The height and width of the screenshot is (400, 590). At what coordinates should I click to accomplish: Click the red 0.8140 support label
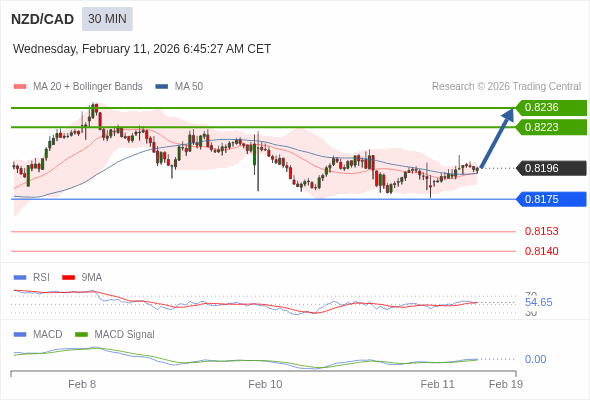pos(541,251)
